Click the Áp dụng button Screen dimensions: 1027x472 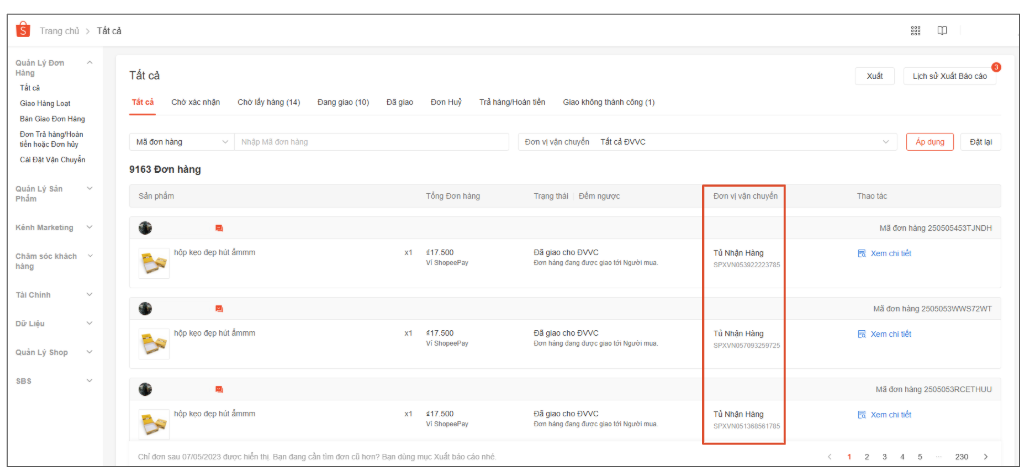[929, 142]
